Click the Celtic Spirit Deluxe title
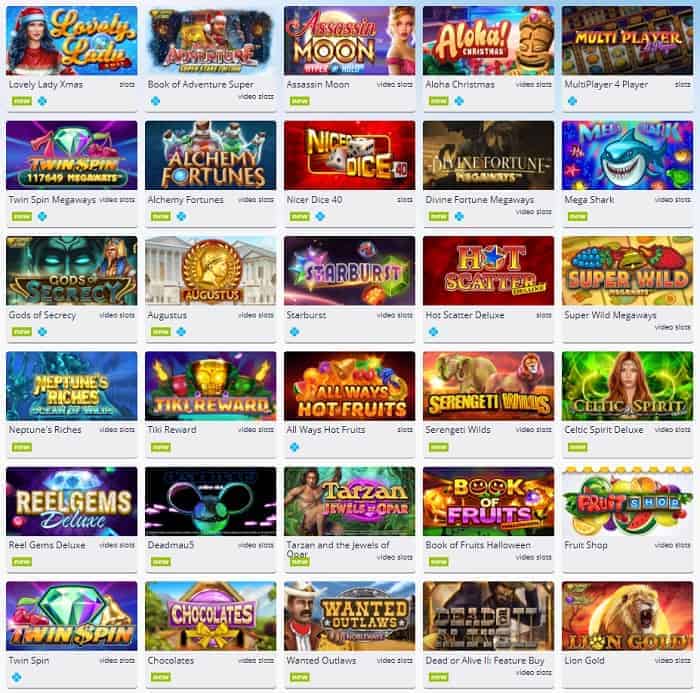Screen dimensions: 700x693 604,430
